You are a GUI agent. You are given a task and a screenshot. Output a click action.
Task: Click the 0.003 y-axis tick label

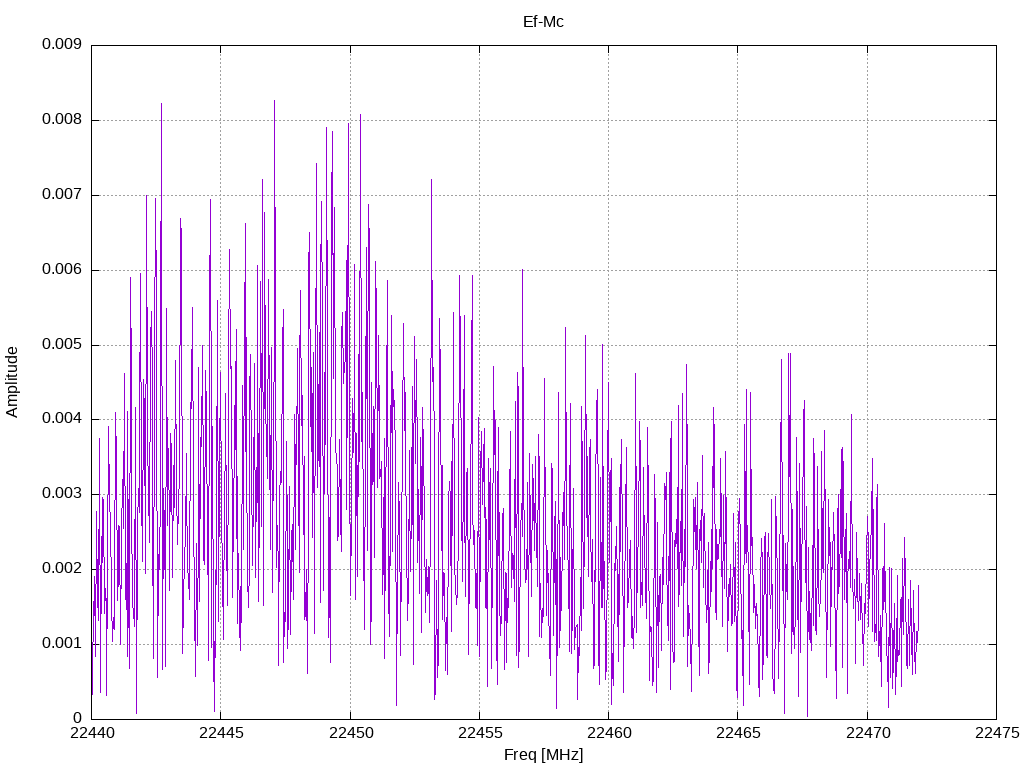coord(61,494)
